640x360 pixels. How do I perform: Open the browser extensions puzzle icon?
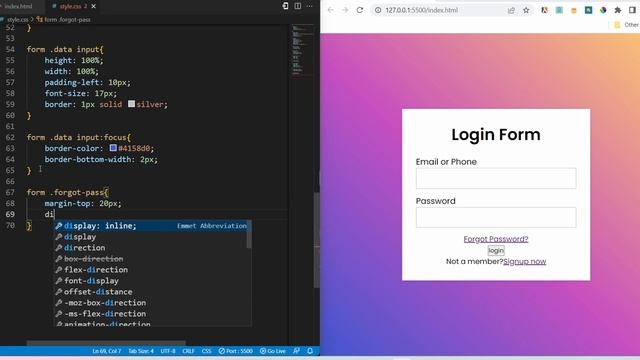(618, 10)
